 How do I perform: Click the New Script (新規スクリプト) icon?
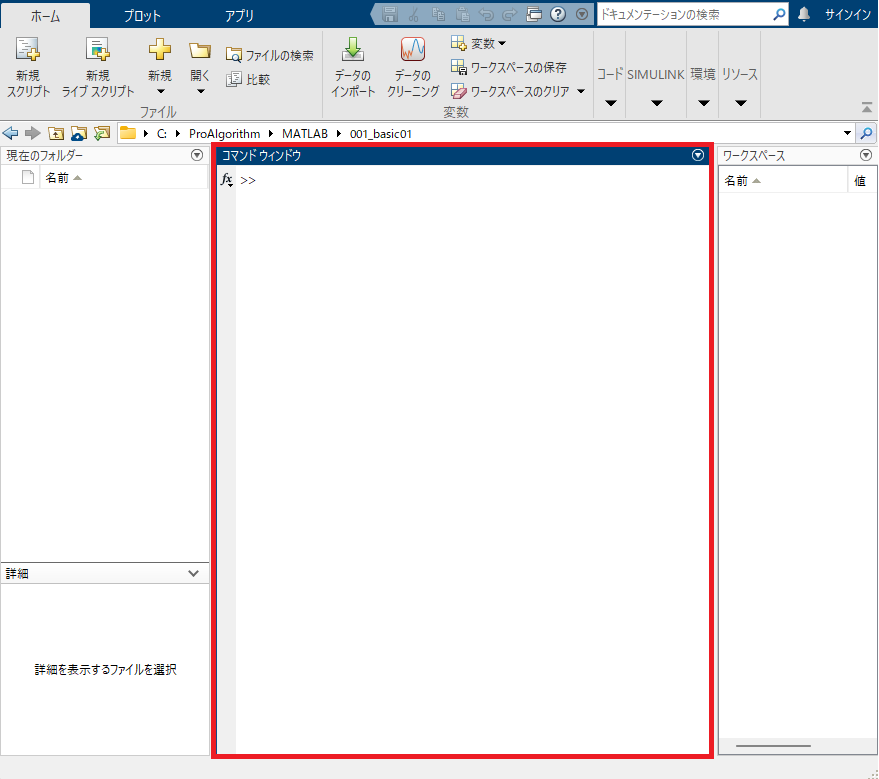28,52
